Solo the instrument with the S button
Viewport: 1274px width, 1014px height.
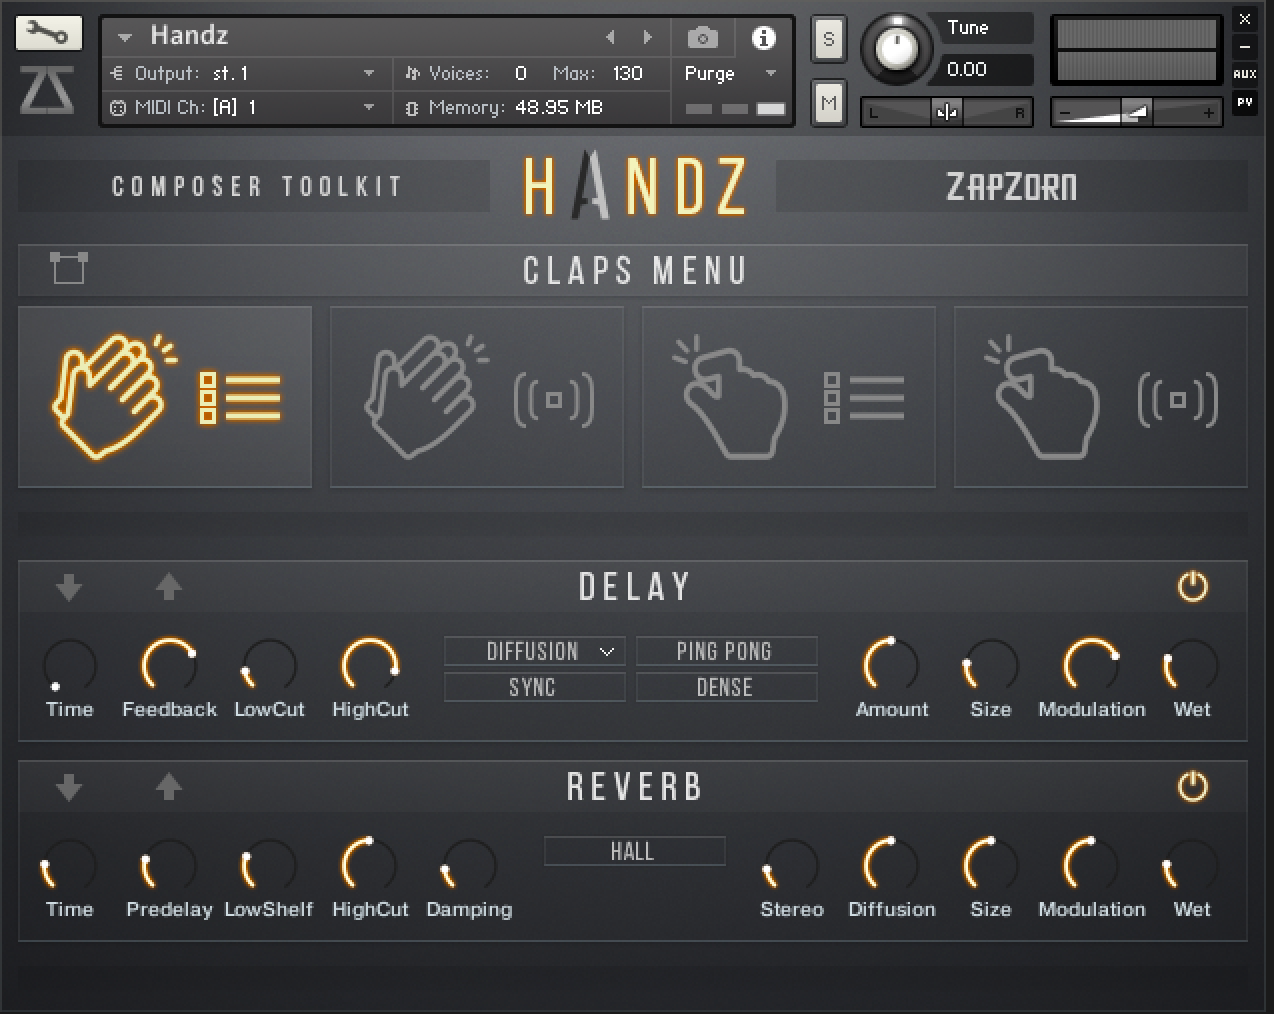click(x=828, y=39)
